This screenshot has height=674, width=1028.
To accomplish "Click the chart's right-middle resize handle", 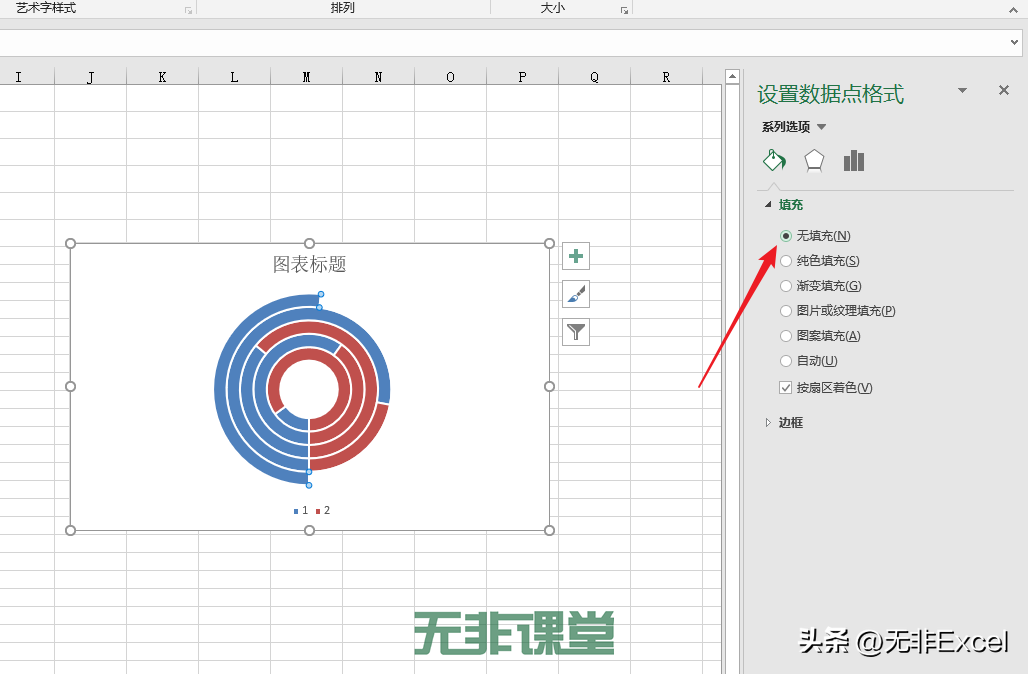I will 549,386.
